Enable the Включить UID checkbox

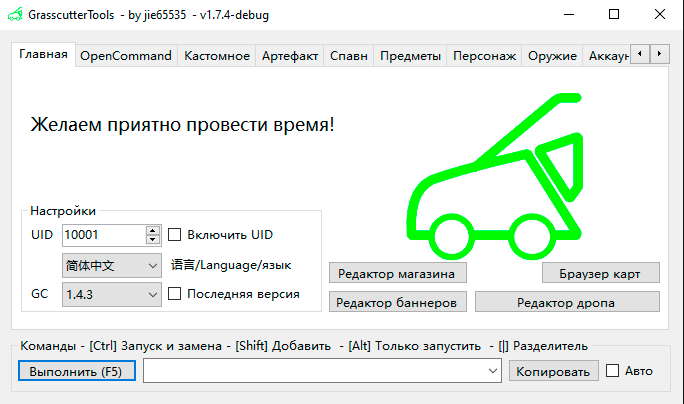coord(175,235)
